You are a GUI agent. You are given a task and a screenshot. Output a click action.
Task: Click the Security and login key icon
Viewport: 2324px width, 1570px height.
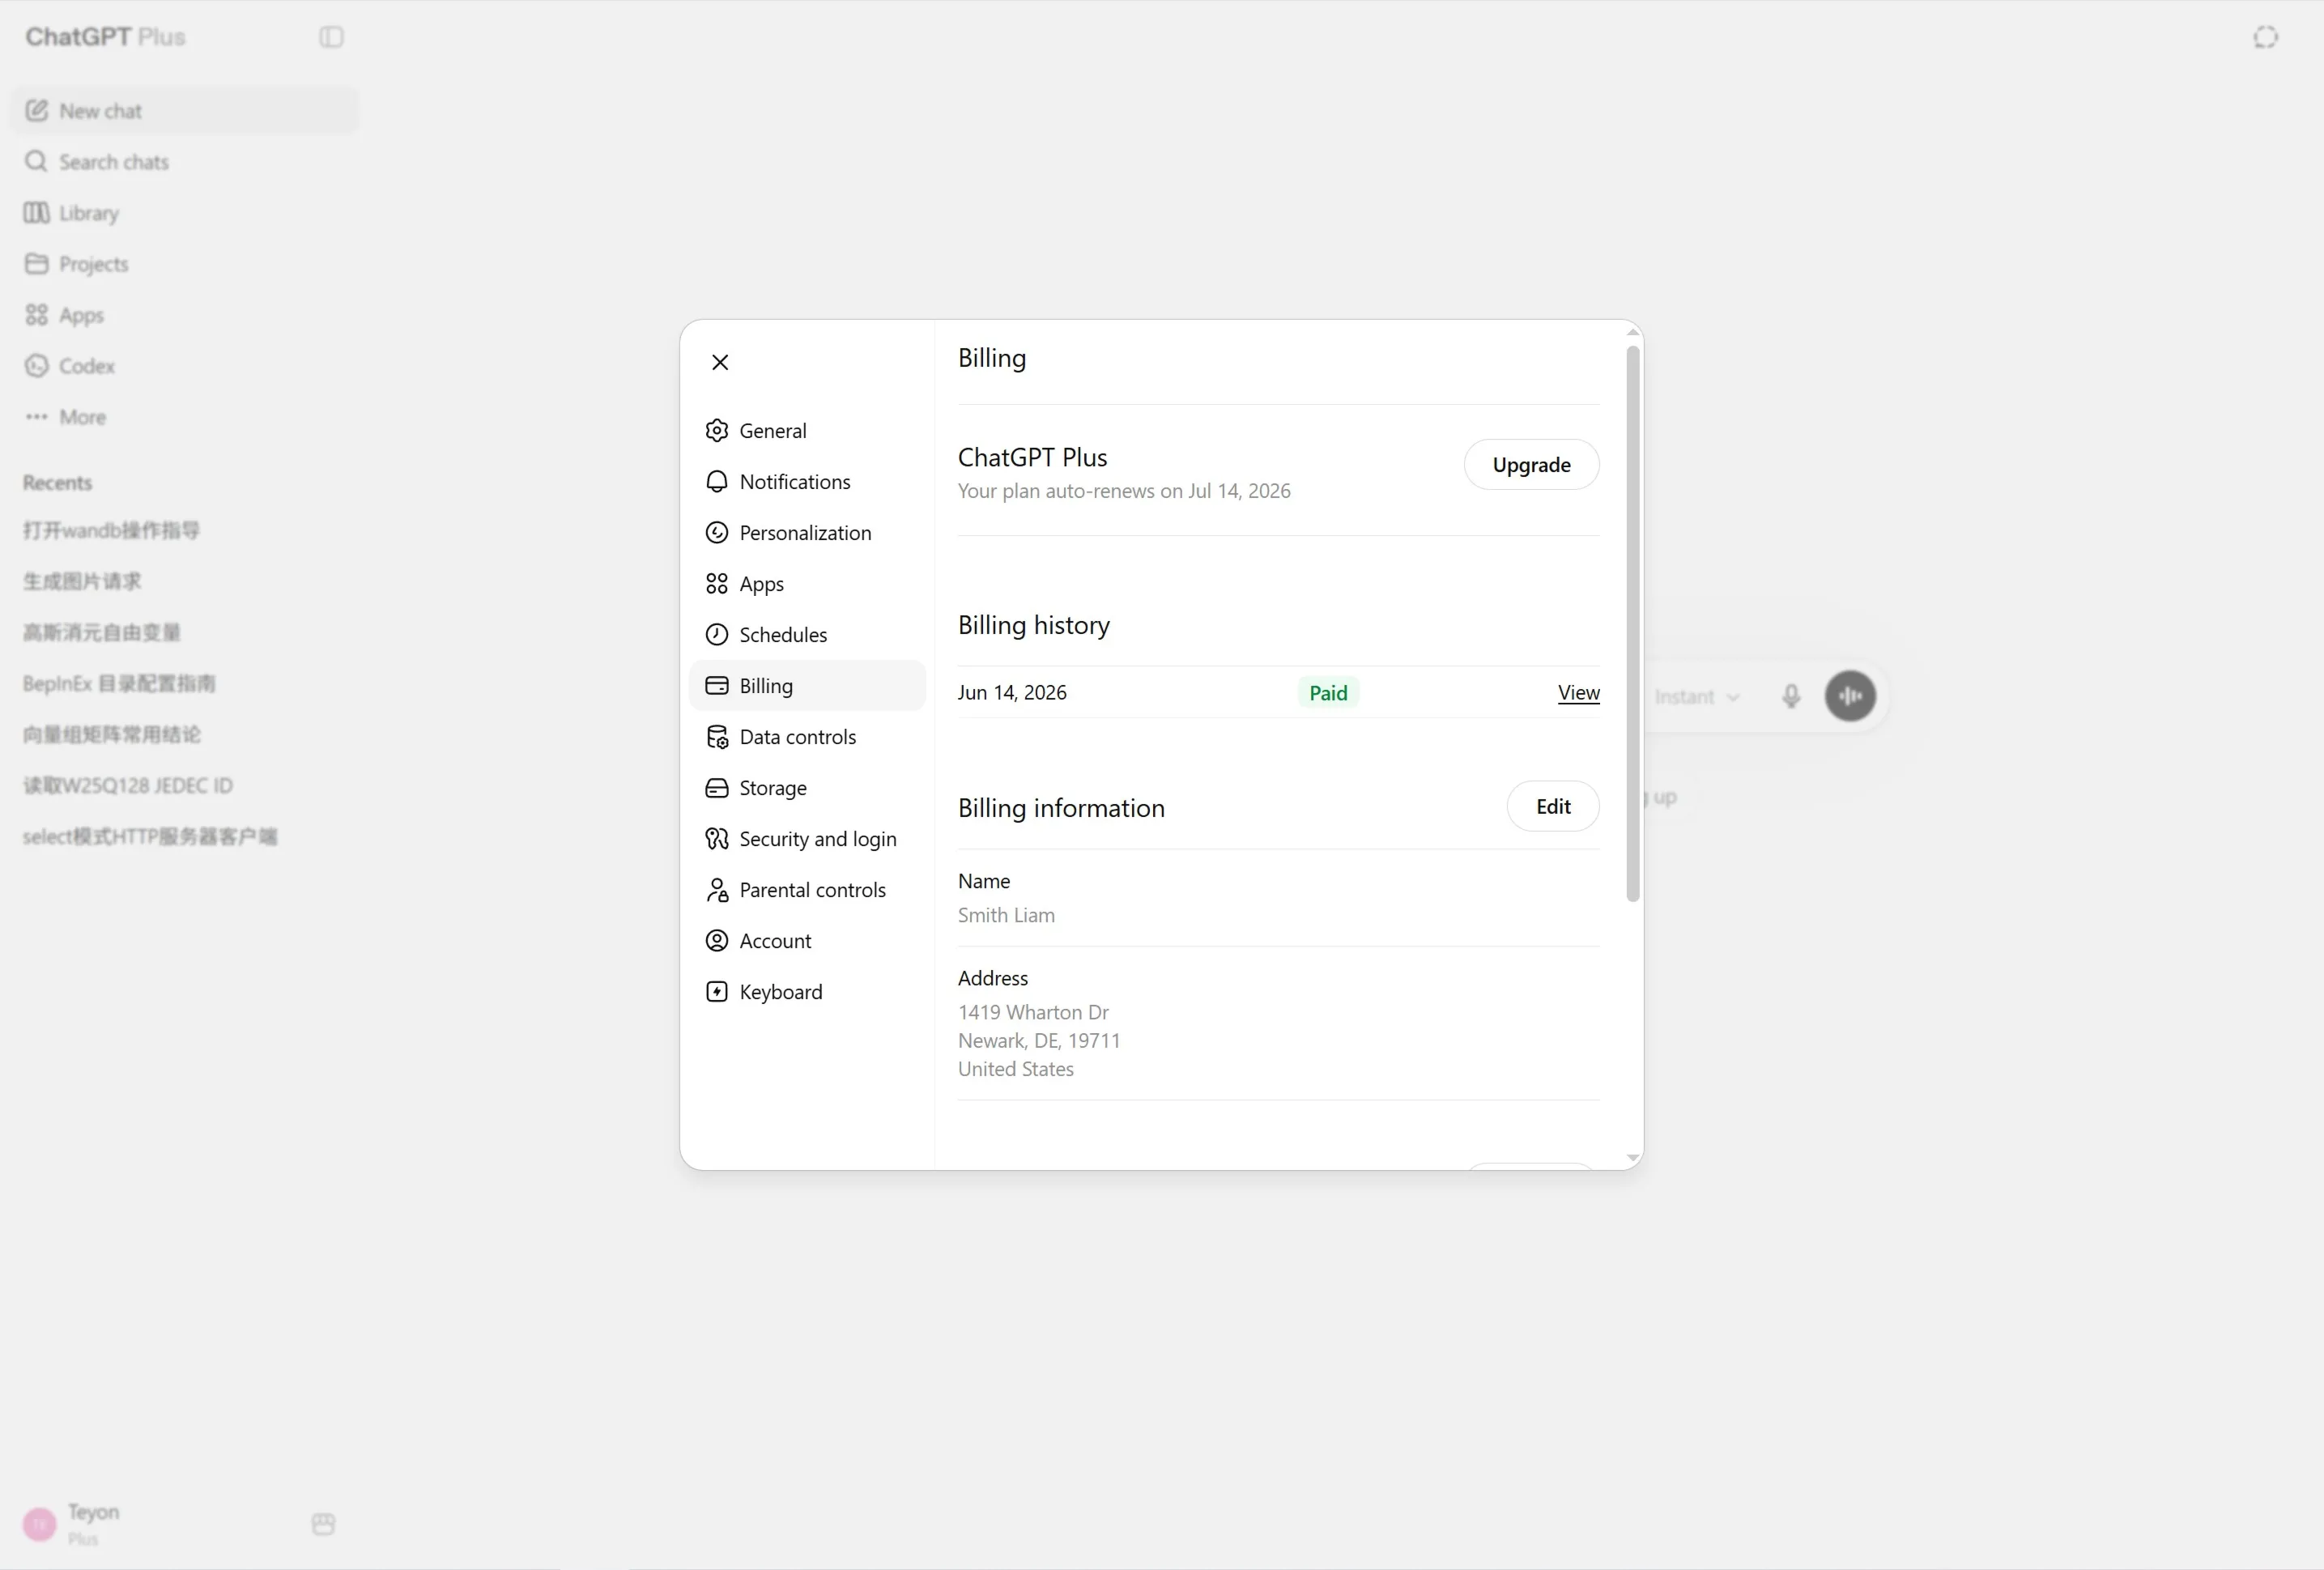[x=717, y=839]
